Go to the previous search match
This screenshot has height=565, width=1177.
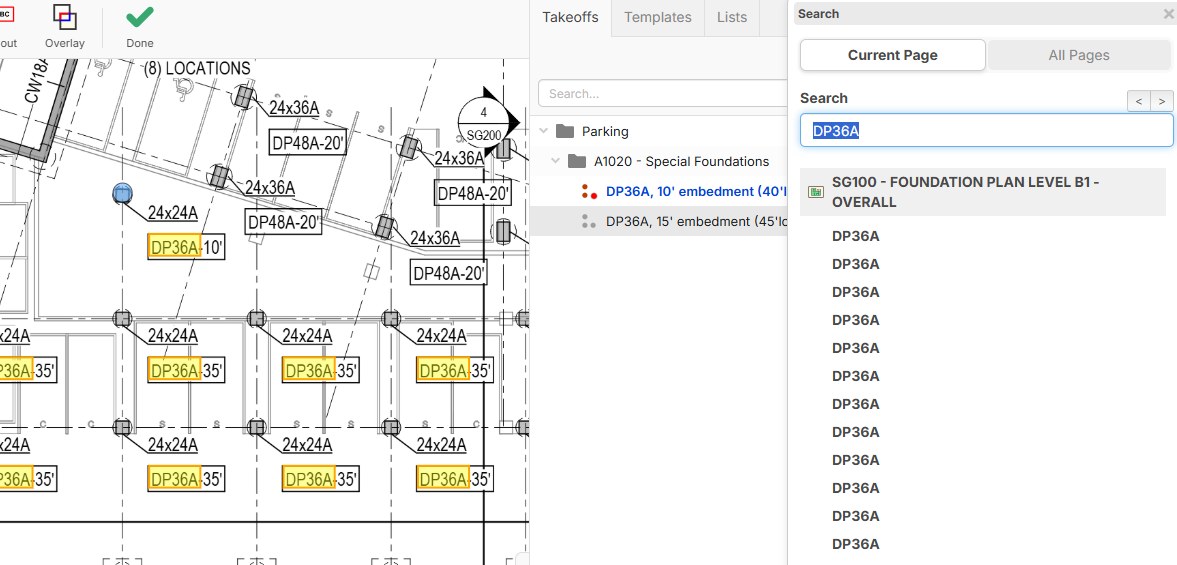(1138, 100)
